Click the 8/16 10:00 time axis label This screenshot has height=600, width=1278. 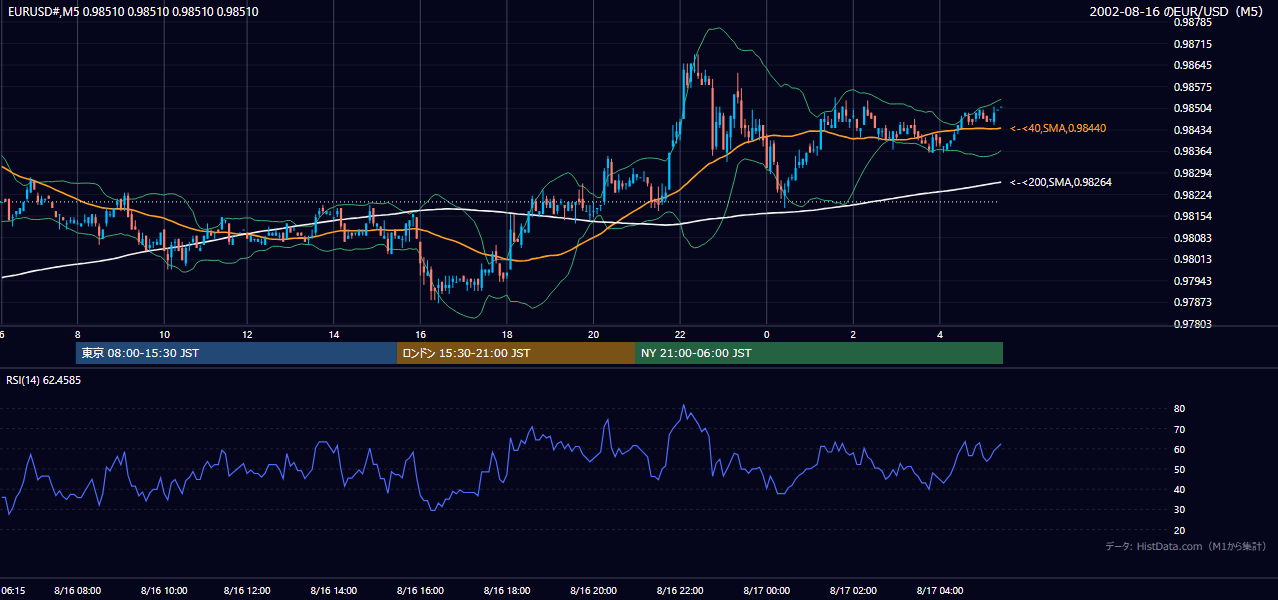pos(163,591)
